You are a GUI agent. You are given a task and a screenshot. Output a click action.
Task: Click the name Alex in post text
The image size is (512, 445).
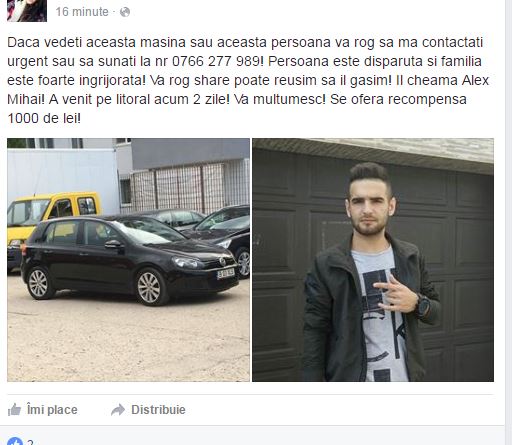pyautogui.click(x=475, y=80)
